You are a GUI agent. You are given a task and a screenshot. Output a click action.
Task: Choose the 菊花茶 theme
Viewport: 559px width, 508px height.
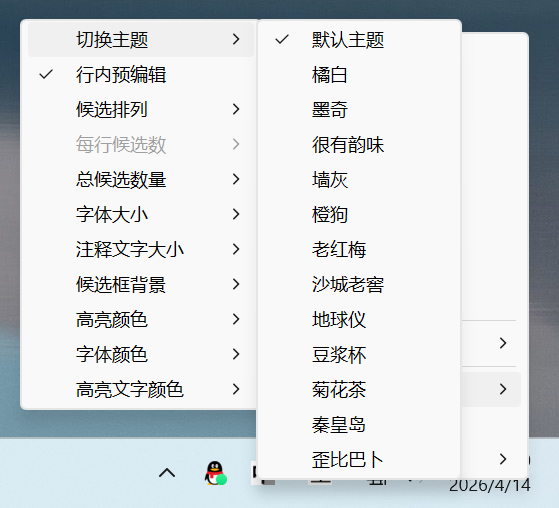[x=359, y=389]
